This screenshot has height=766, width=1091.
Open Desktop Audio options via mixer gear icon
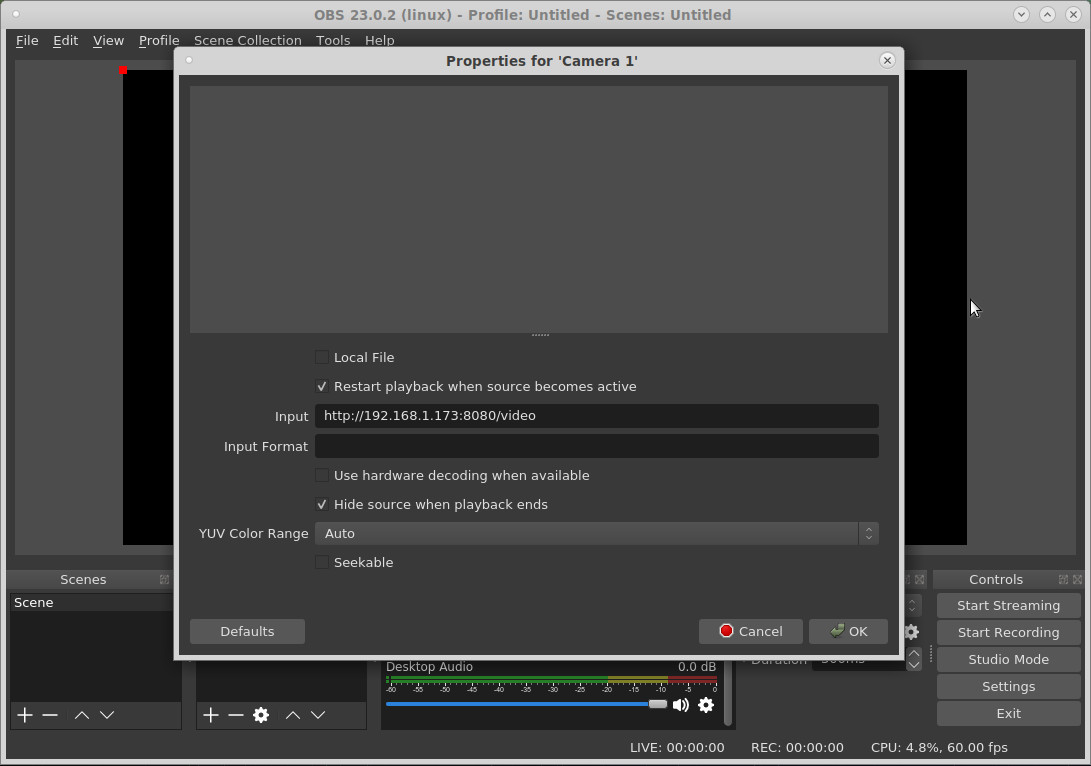(x=706, y=705)
